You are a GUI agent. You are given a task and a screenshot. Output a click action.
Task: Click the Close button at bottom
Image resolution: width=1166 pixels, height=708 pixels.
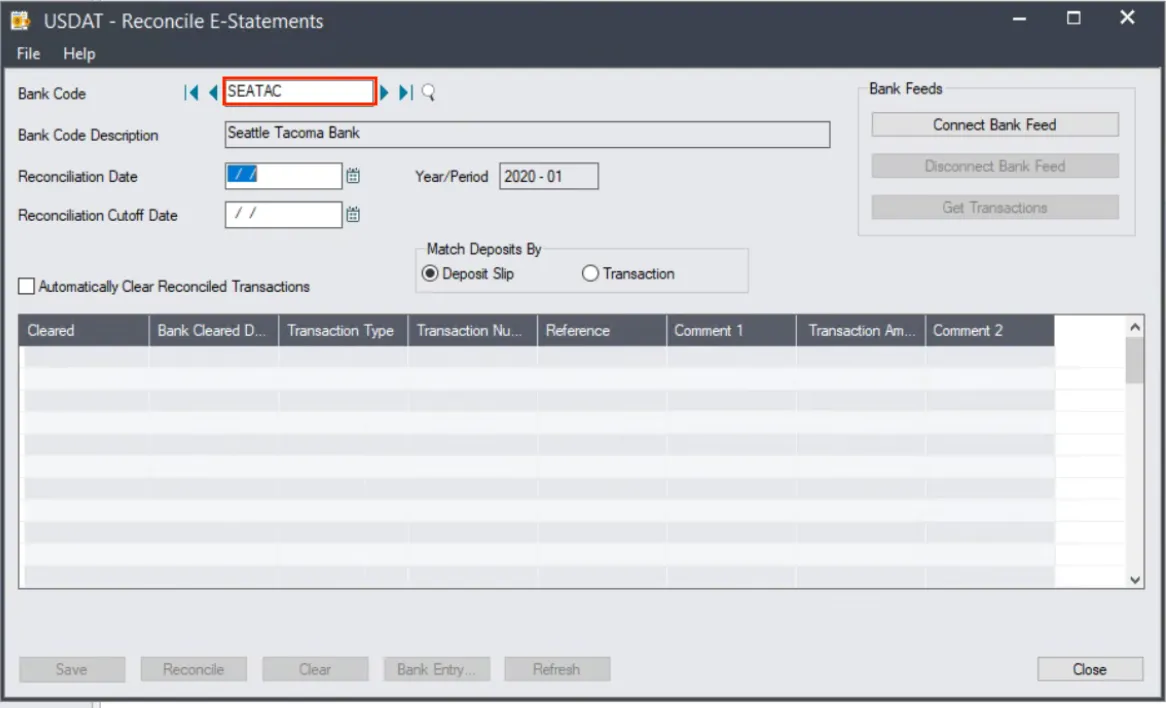point(1090,669)
